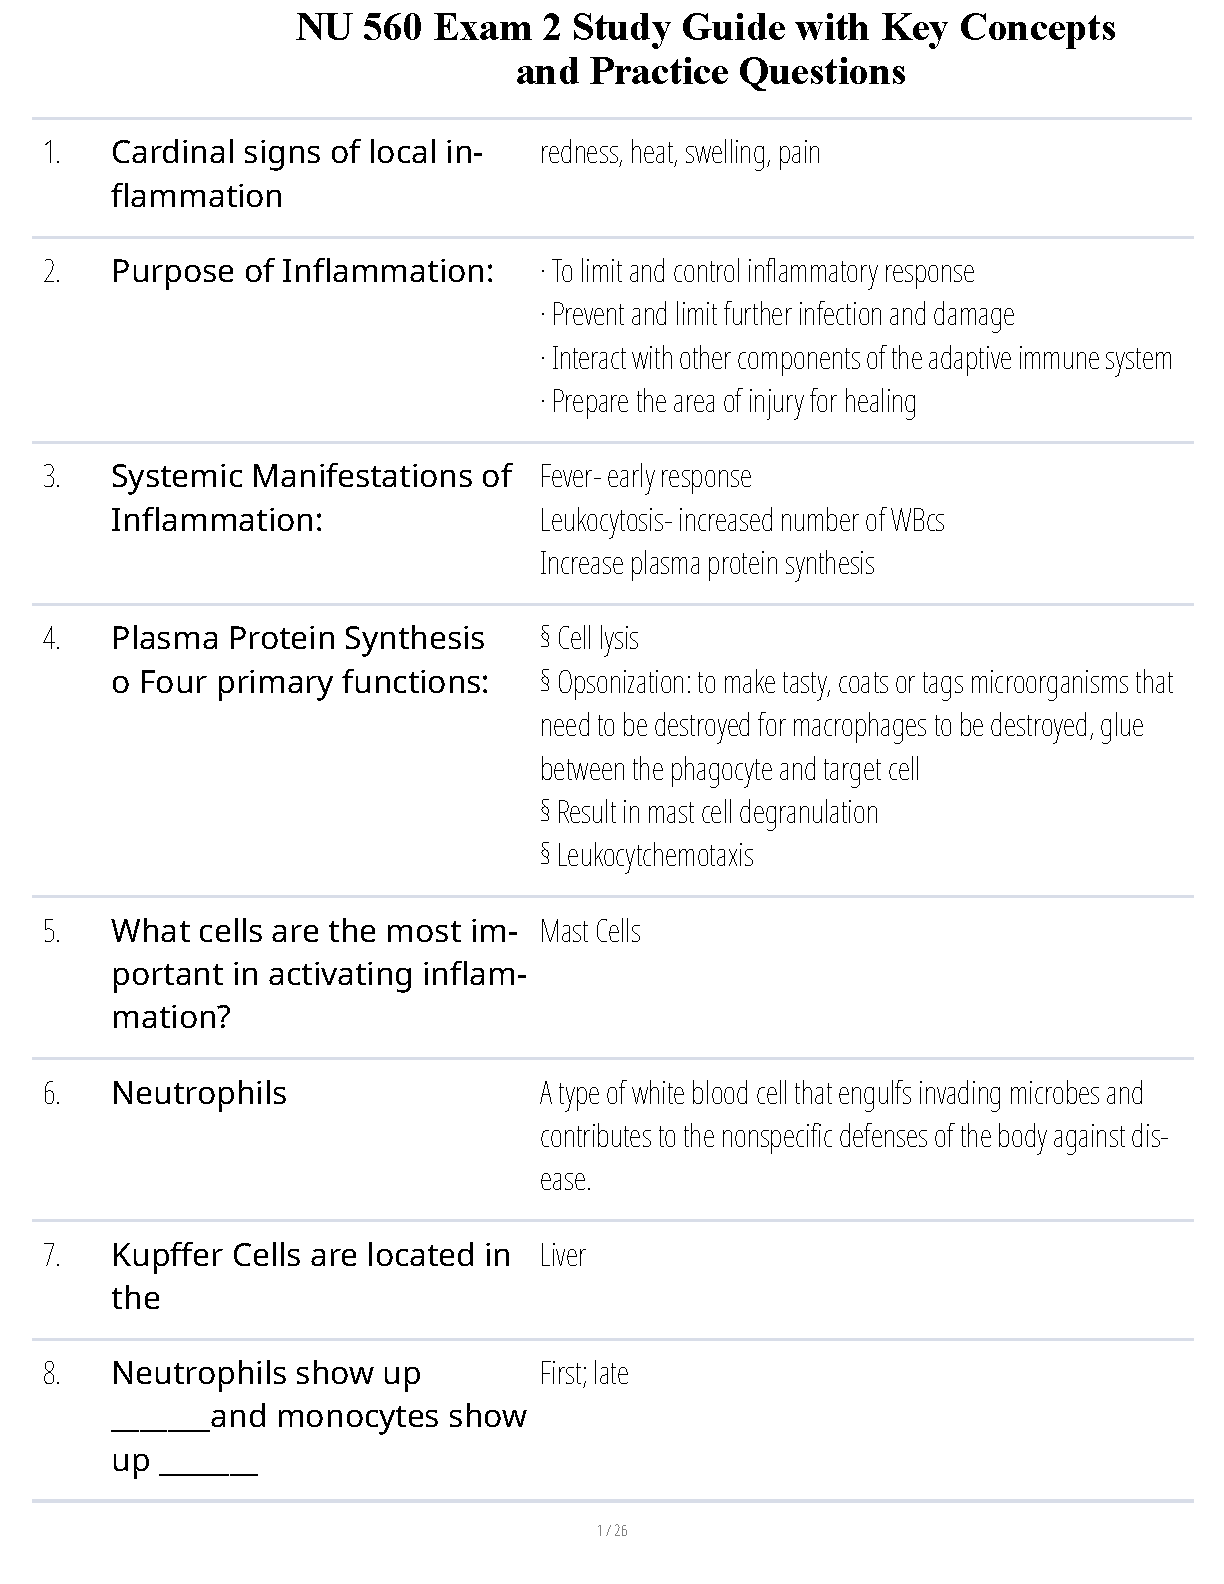Click the page indicator '1 / 26'
Viewport: 1224px width, 1584px height.
(612, 1530)
